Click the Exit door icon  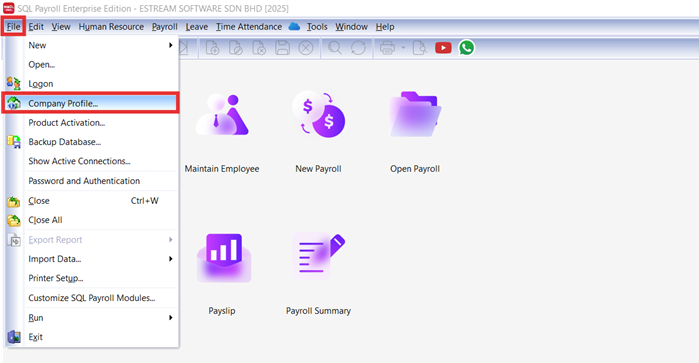tap(13, 337)
